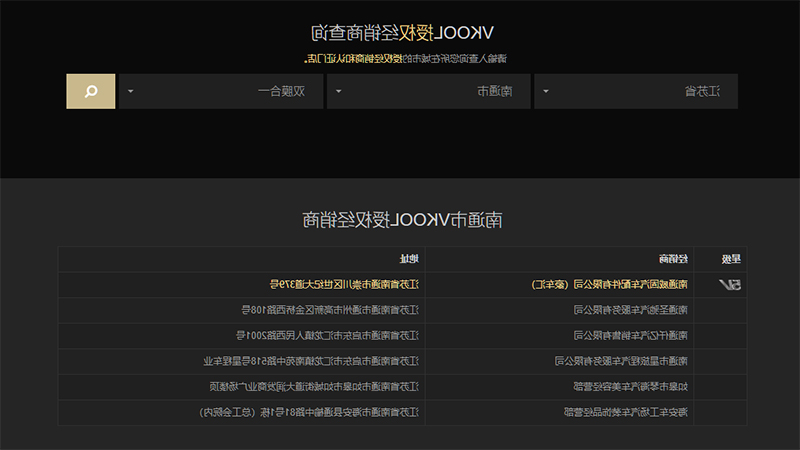The width and height of the screenshot is (800, 450).
Task: Click the city dropdown arrow caret
Action: 339,91
